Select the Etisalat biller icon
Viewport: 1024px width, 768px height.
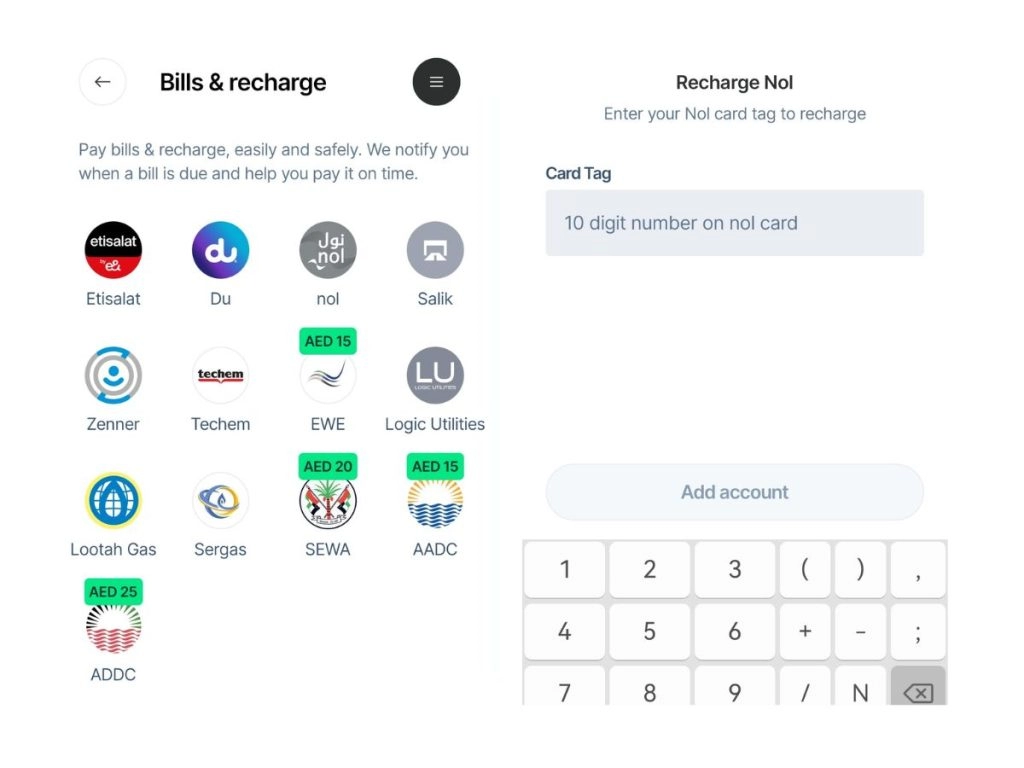[x=113, y=250]
